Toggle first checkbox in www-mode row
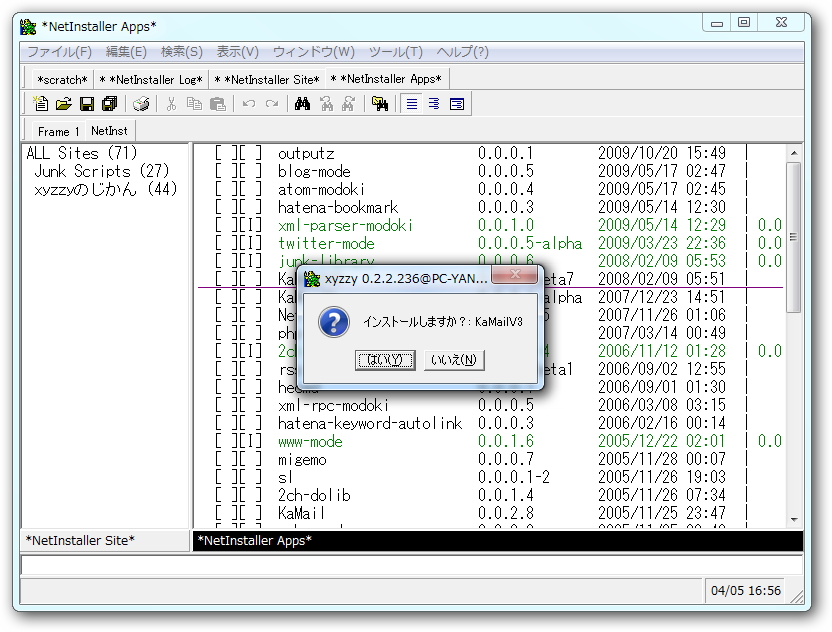This screenshot has width=832, height=632. [226, 441]
